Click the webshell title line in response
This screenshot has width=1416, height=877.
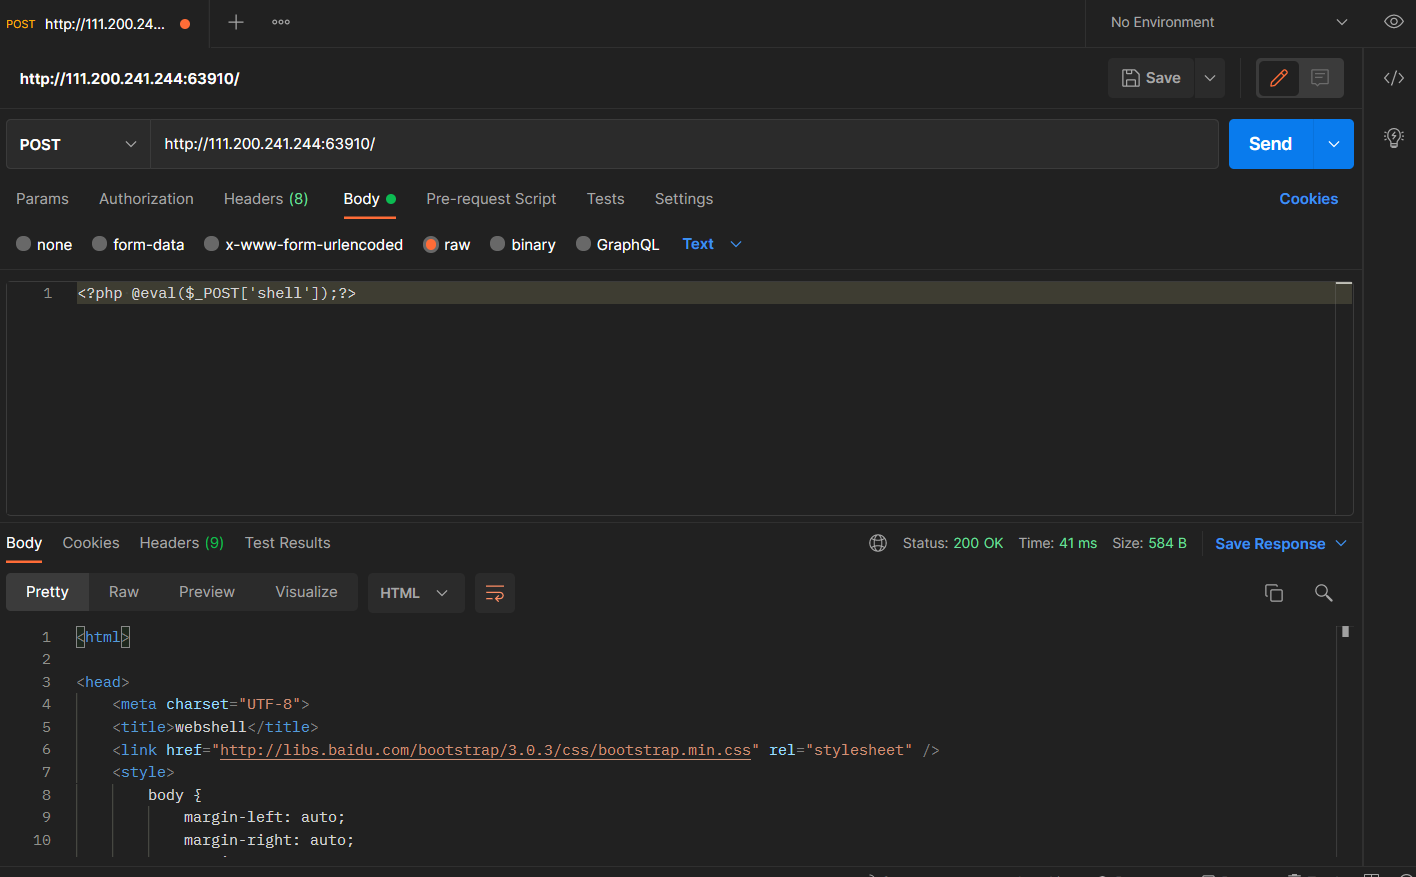(x=215, y=727)
